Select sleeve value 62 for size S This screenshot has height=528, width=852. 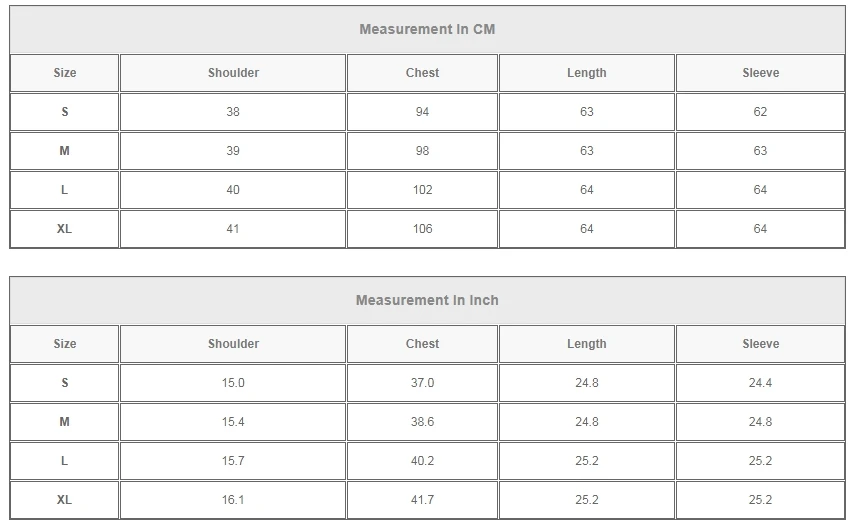tap(760, 112)
